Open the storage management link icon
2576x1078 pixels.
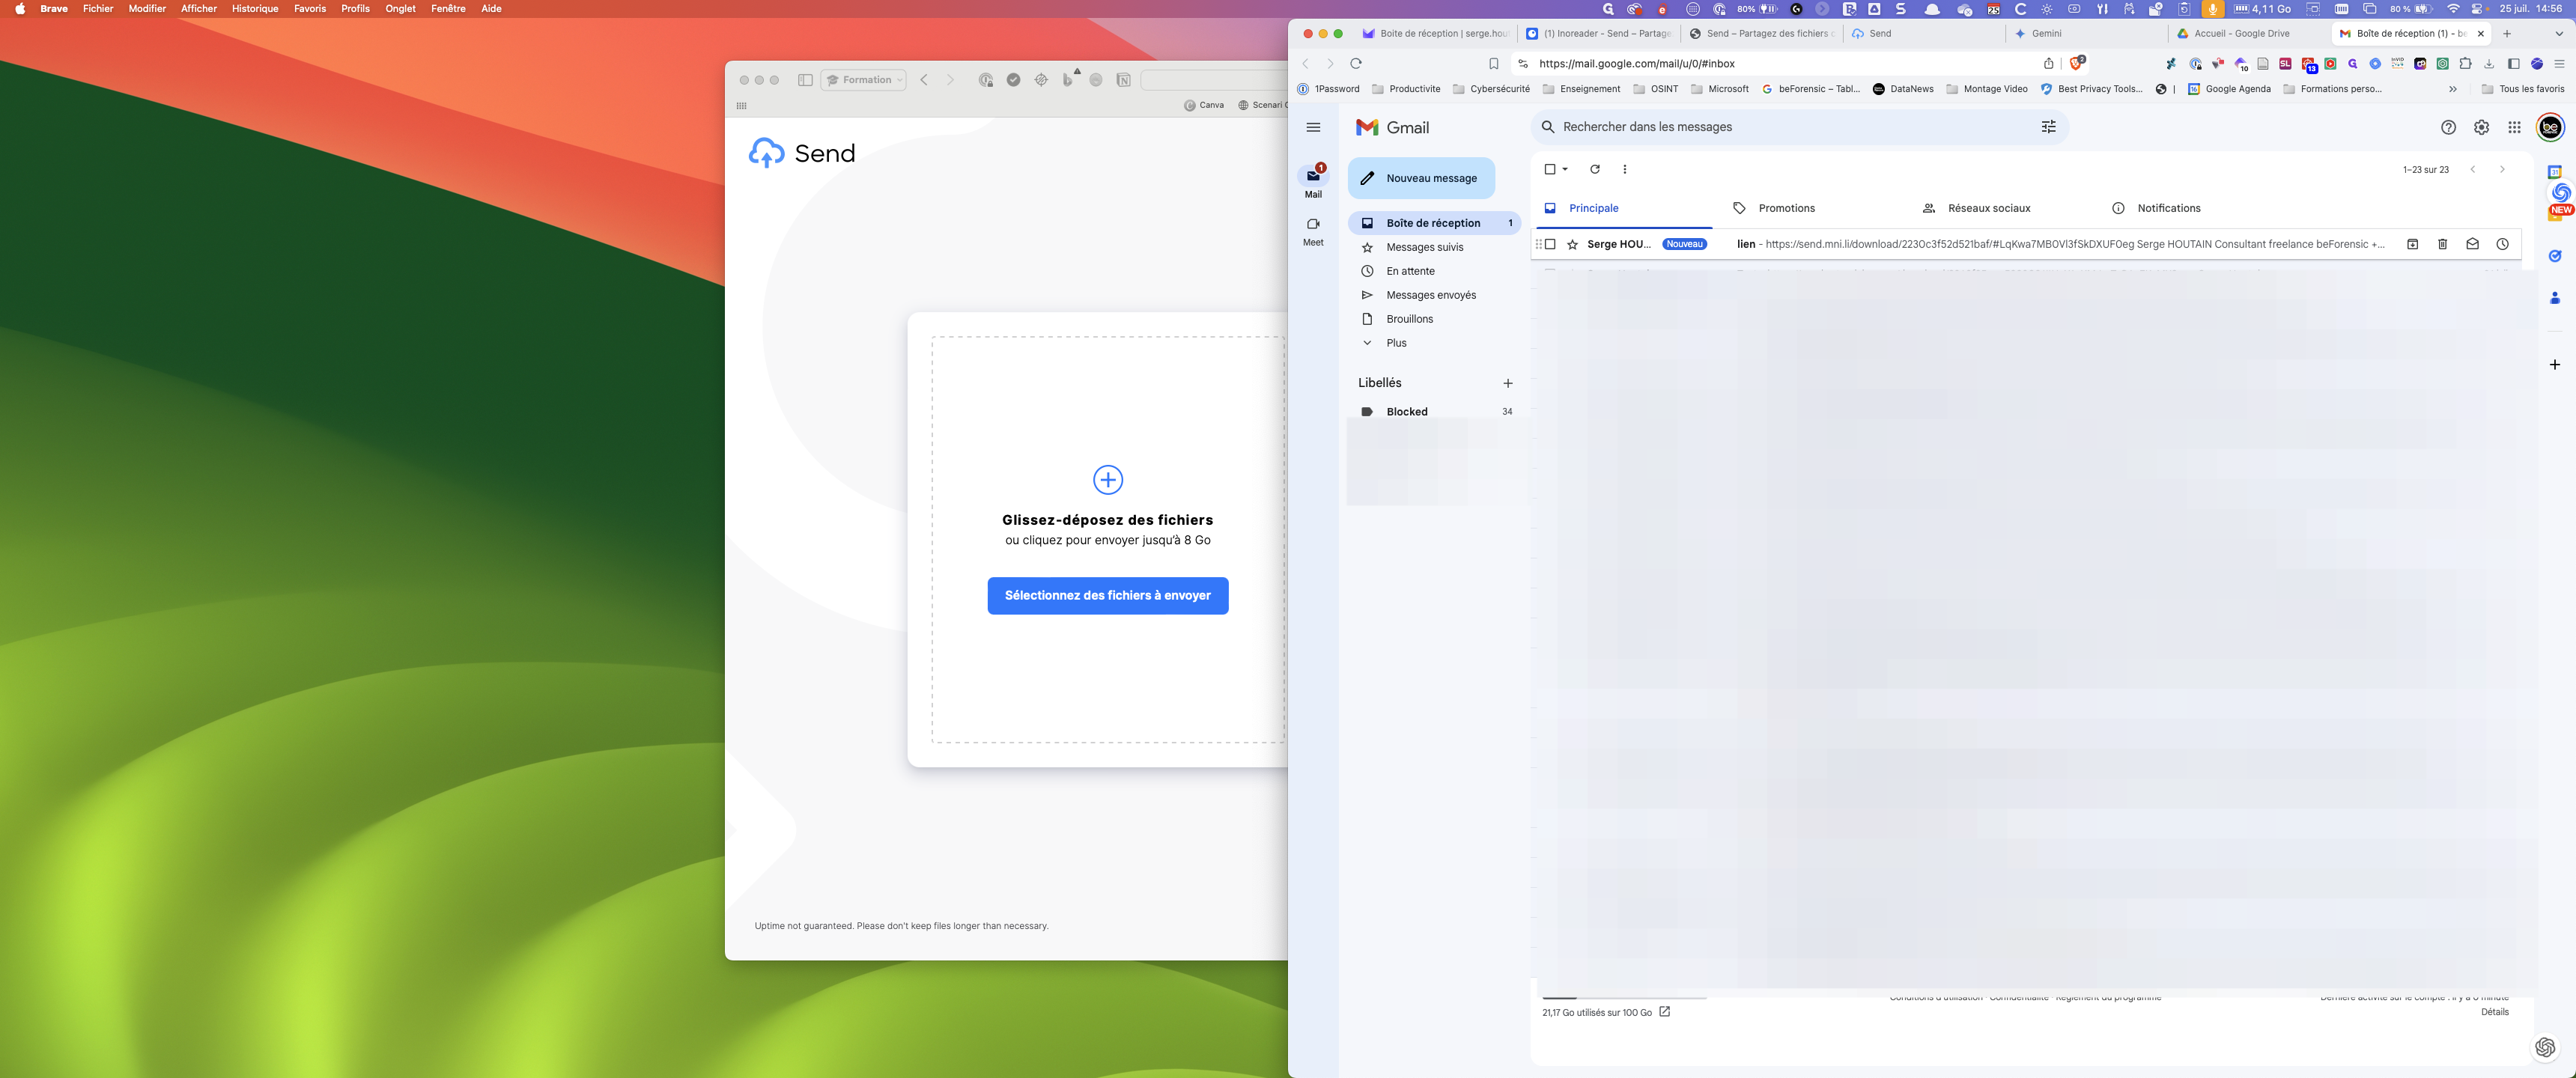1664,1012
